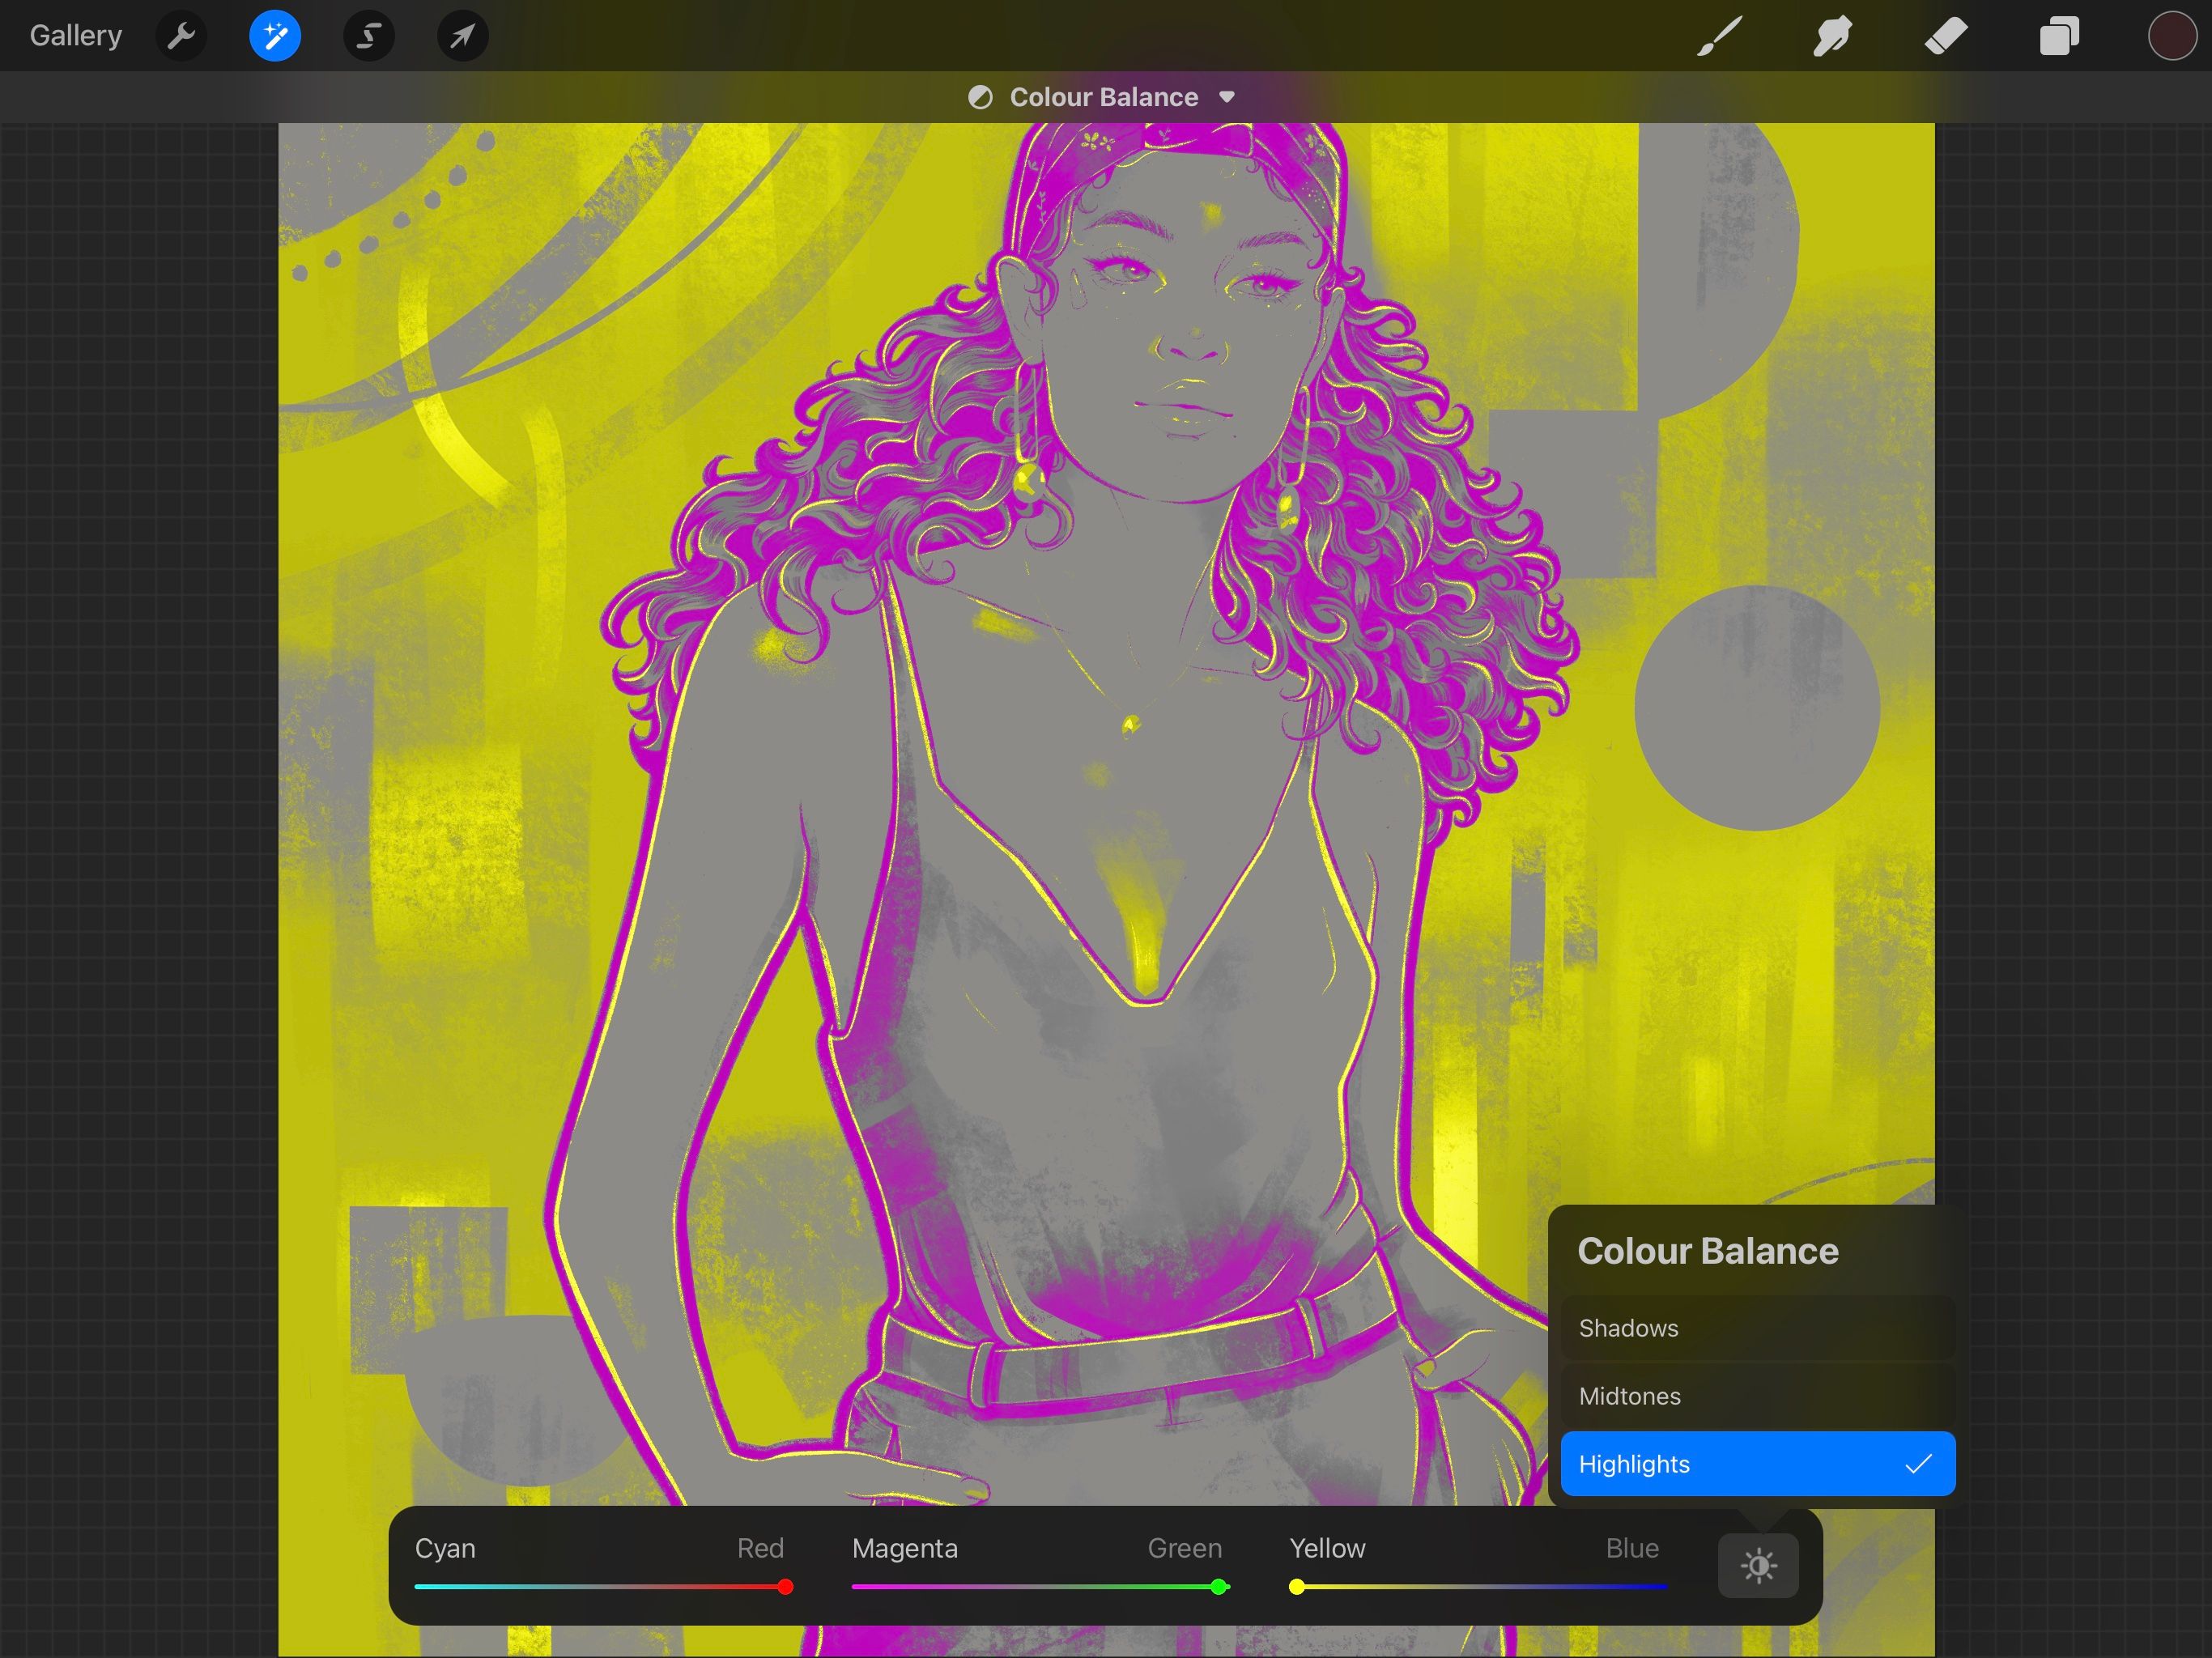Viewport: 2212px width, 1658px height.
Task: Select the Smudge tool
Action: pyautogui.click(x=1831, y=36)
